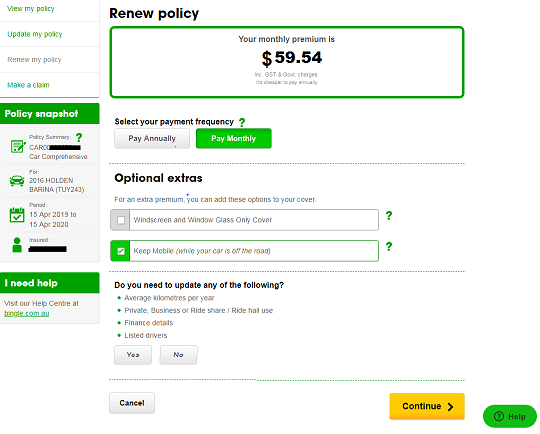
Task: Click the calendar period icon
Action: (17, 215)
